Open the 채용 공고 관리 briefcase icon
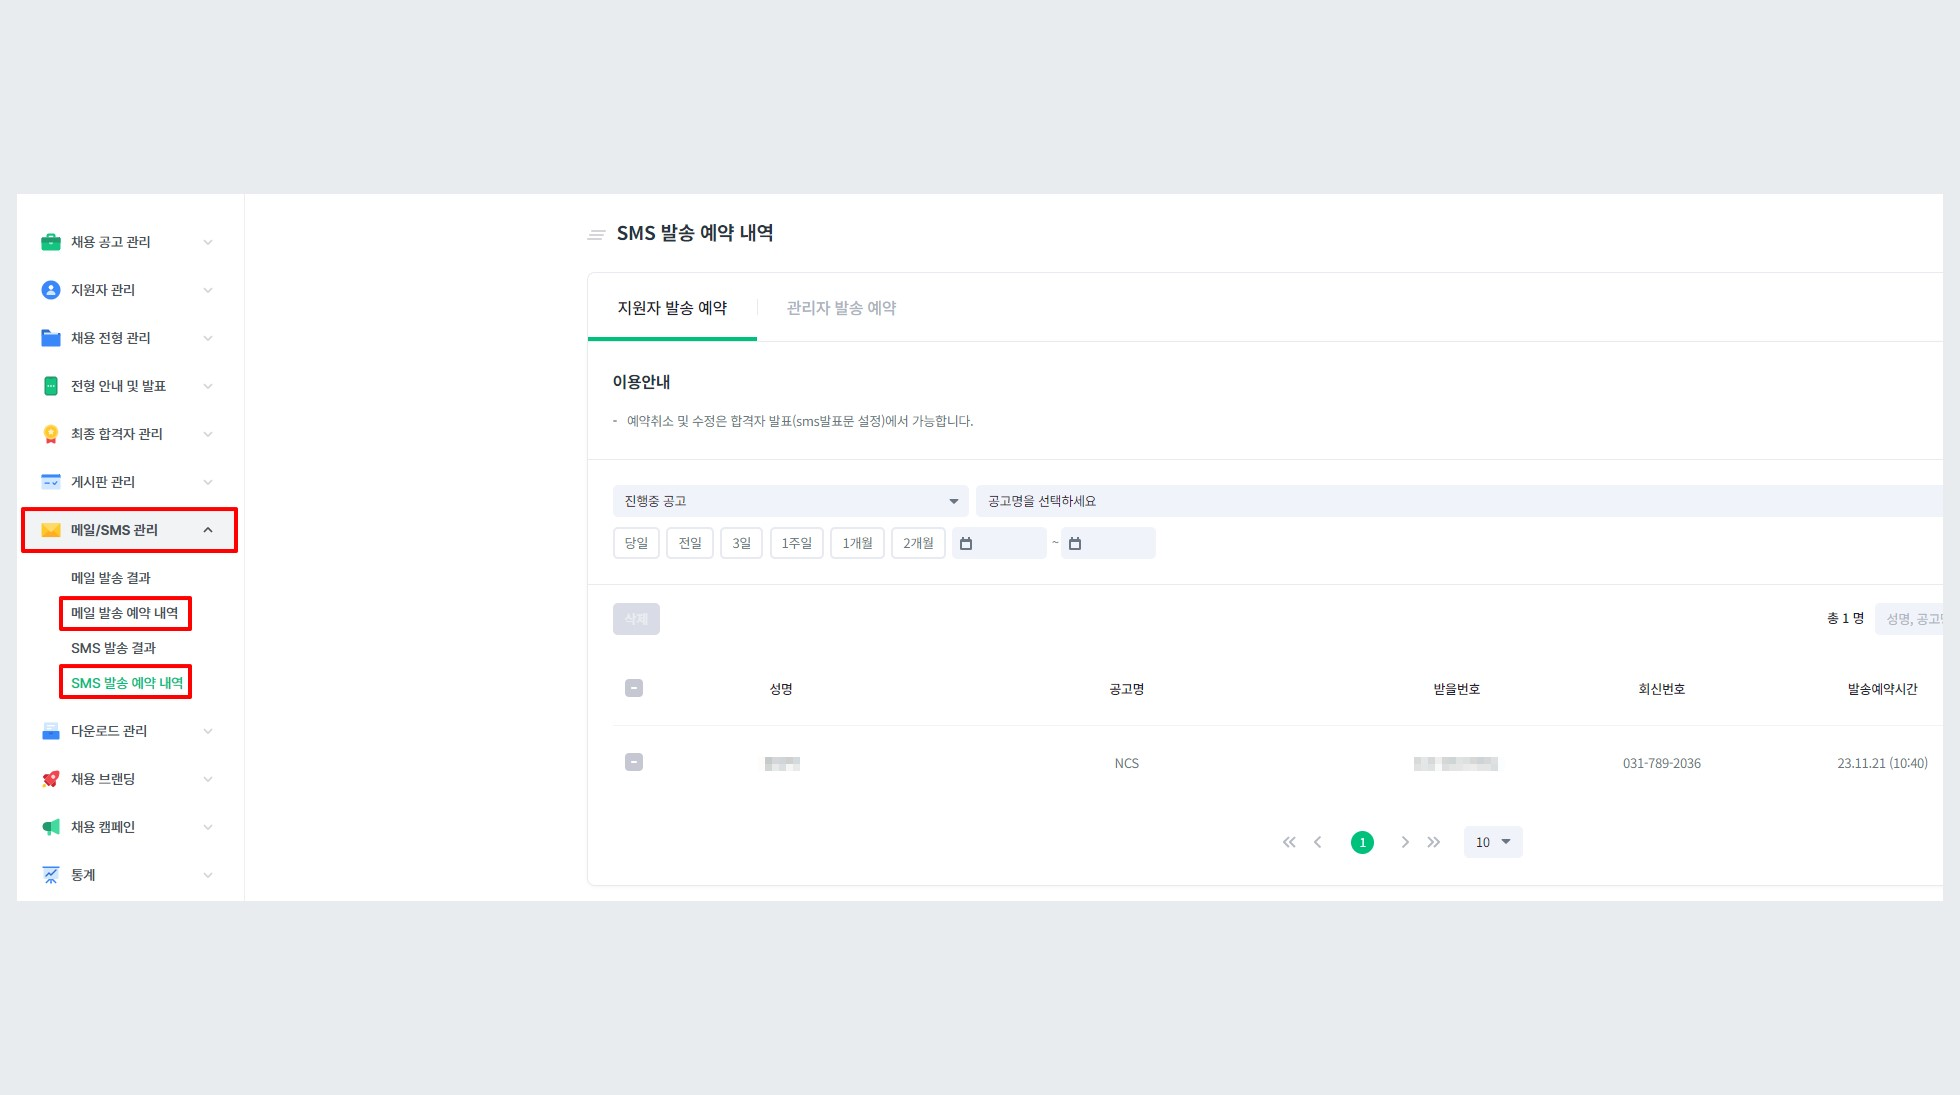The height and width of the screenshot is (1095, 1960). click(x=50, y=241)
